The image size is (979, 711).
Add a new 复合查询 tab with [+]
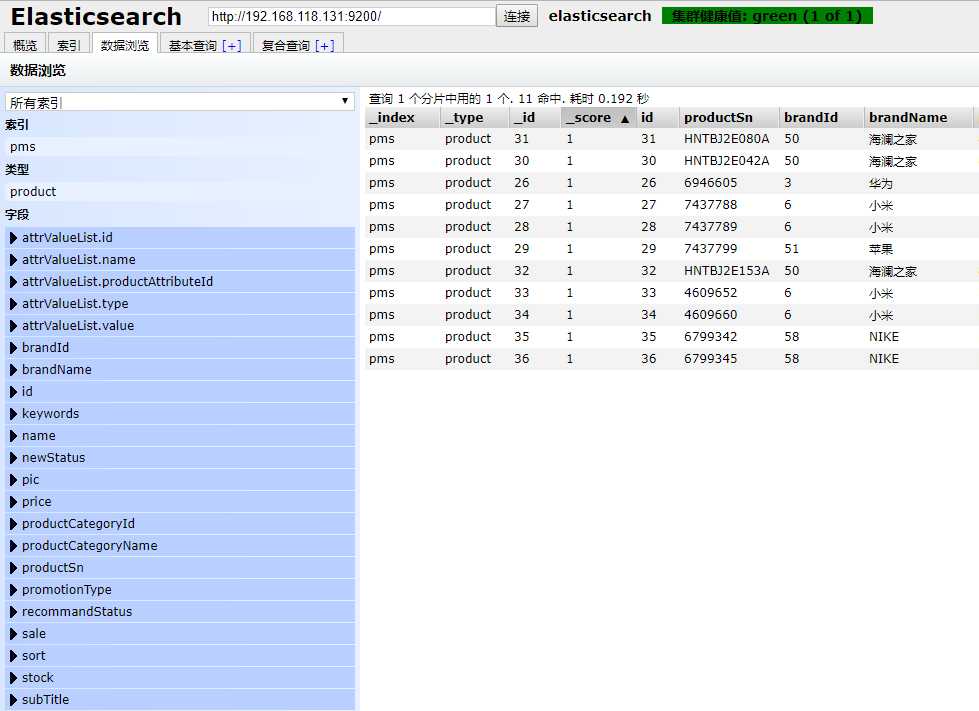point(325,46)
